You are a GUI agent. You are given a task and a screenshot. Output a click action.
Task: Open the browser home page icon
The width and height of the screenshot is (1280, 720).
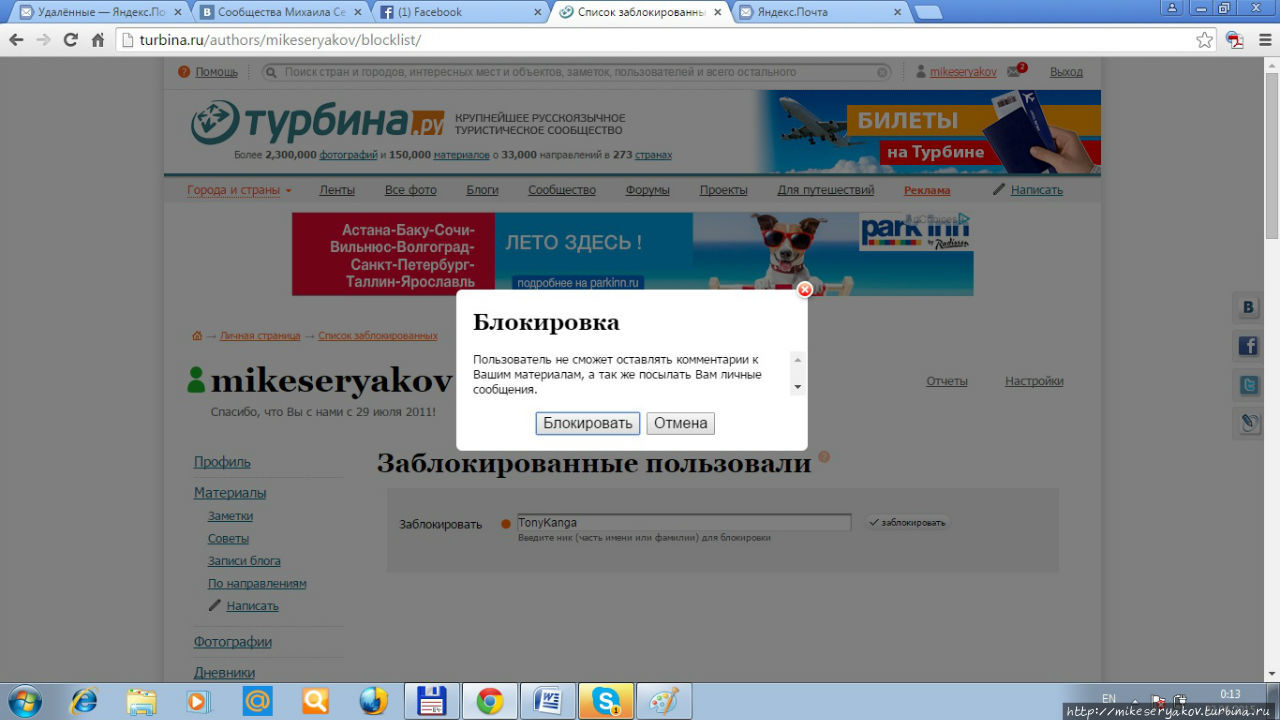point(98,40)
